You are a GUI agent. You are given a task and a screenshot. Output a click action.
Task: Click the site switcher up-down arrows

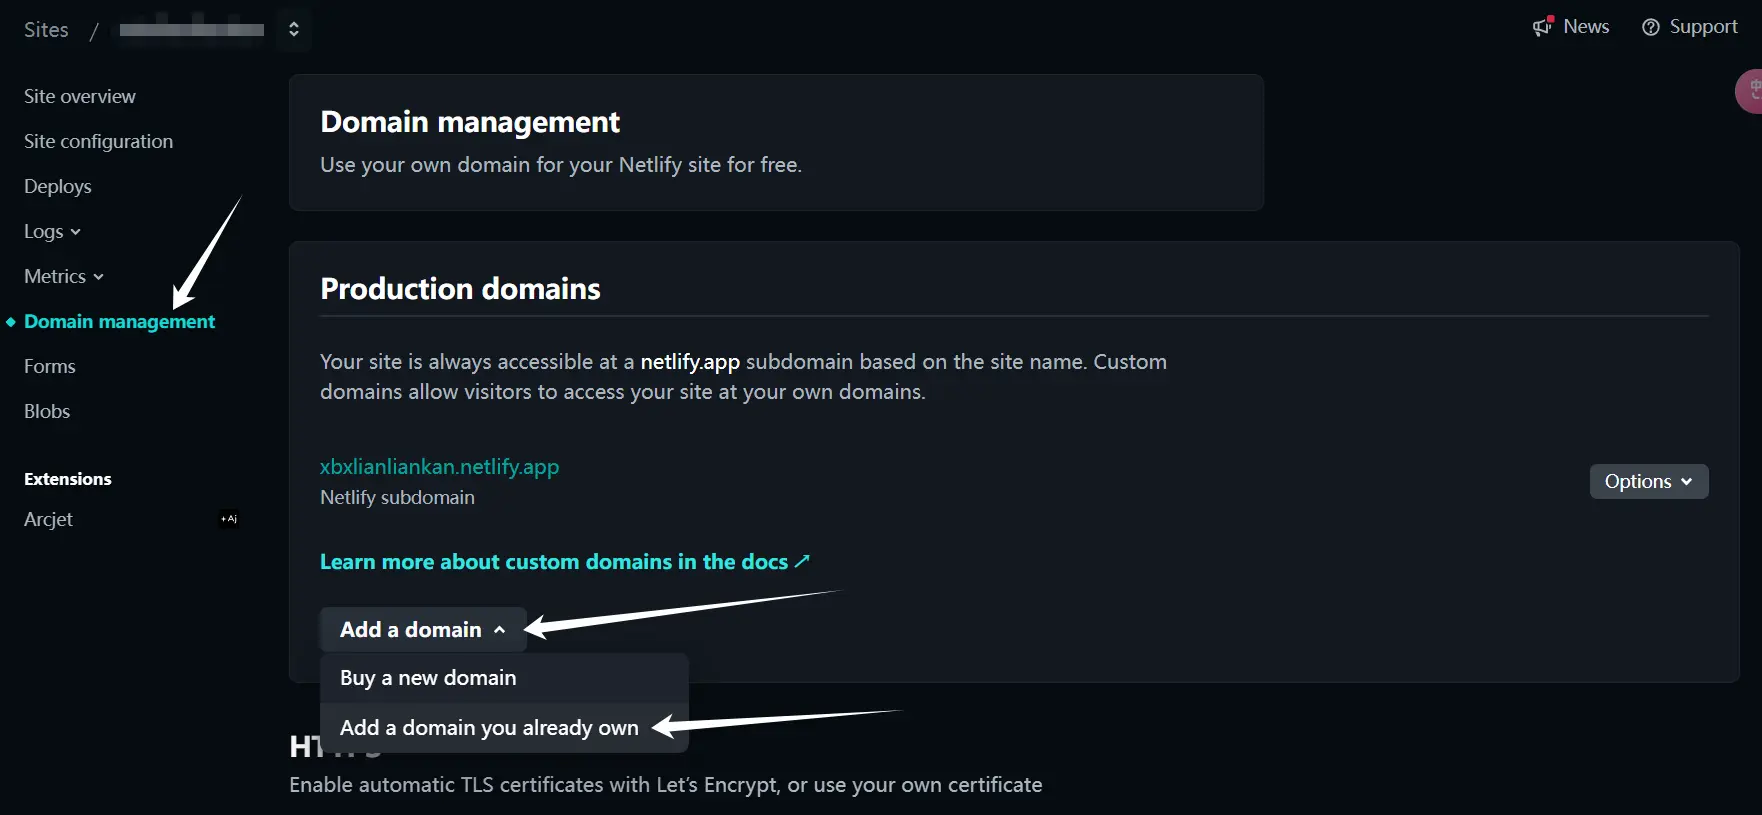pos(294,29)
